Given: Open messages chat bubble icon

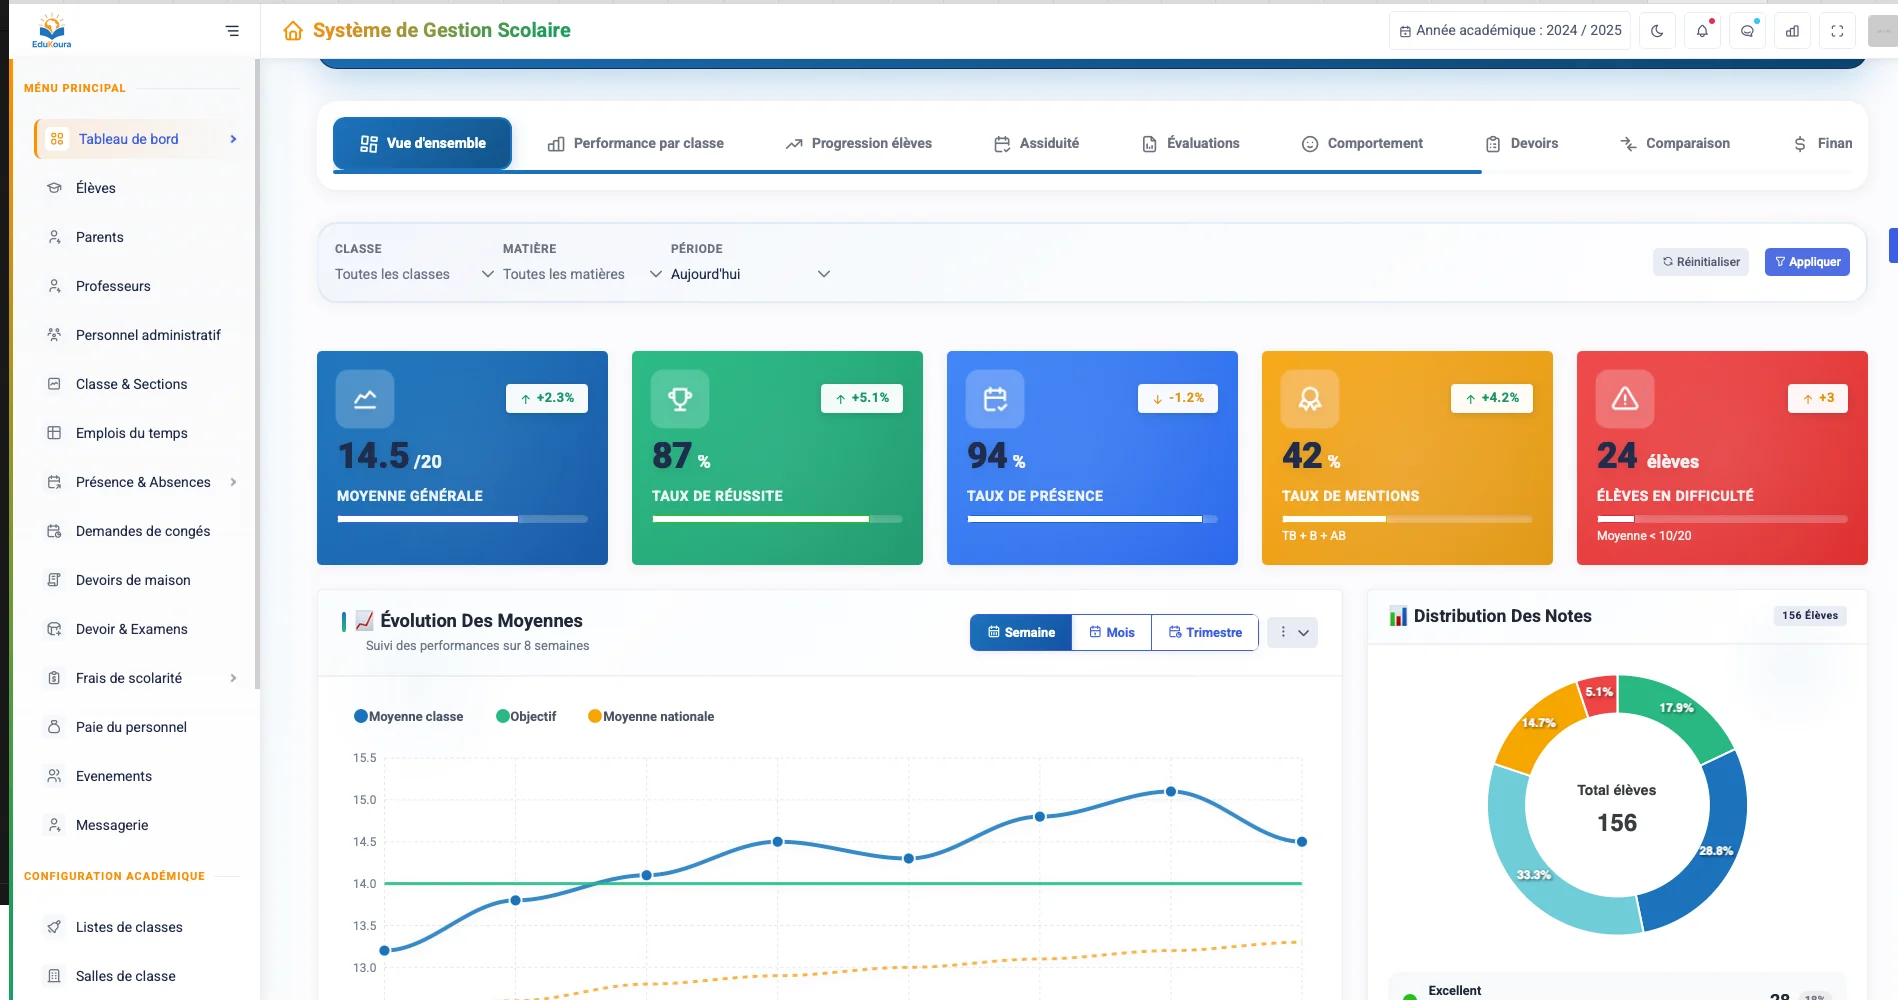Looking at the screenshot, I should point(1747,31).
